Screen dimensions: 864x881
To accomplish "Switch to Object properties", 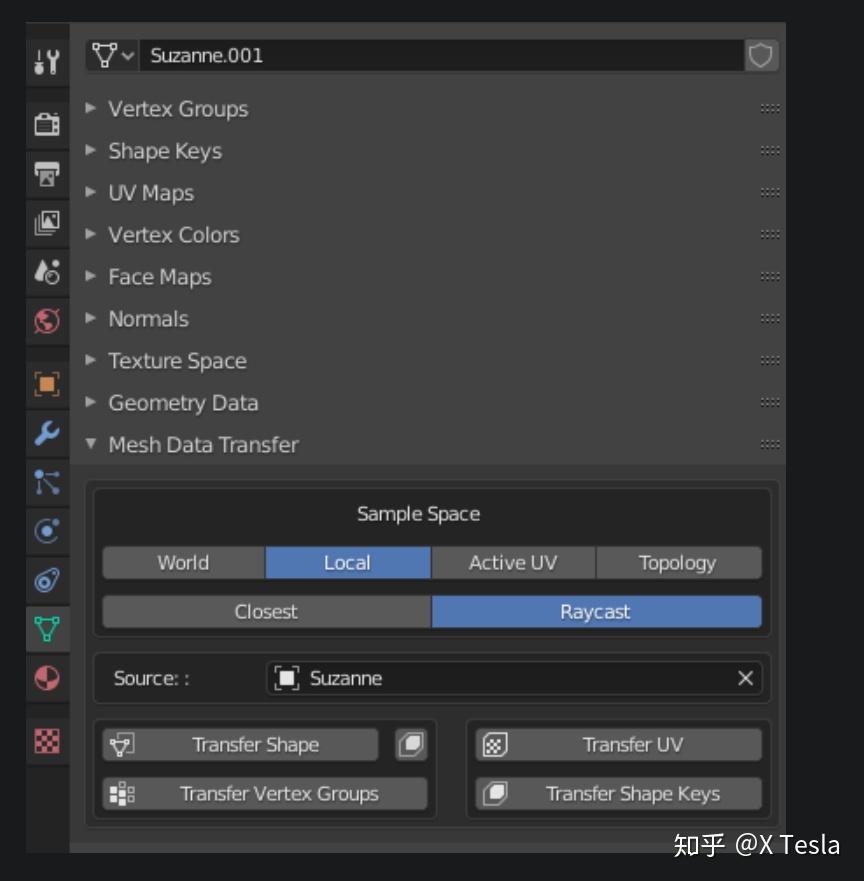I will (x=47, y=383).
